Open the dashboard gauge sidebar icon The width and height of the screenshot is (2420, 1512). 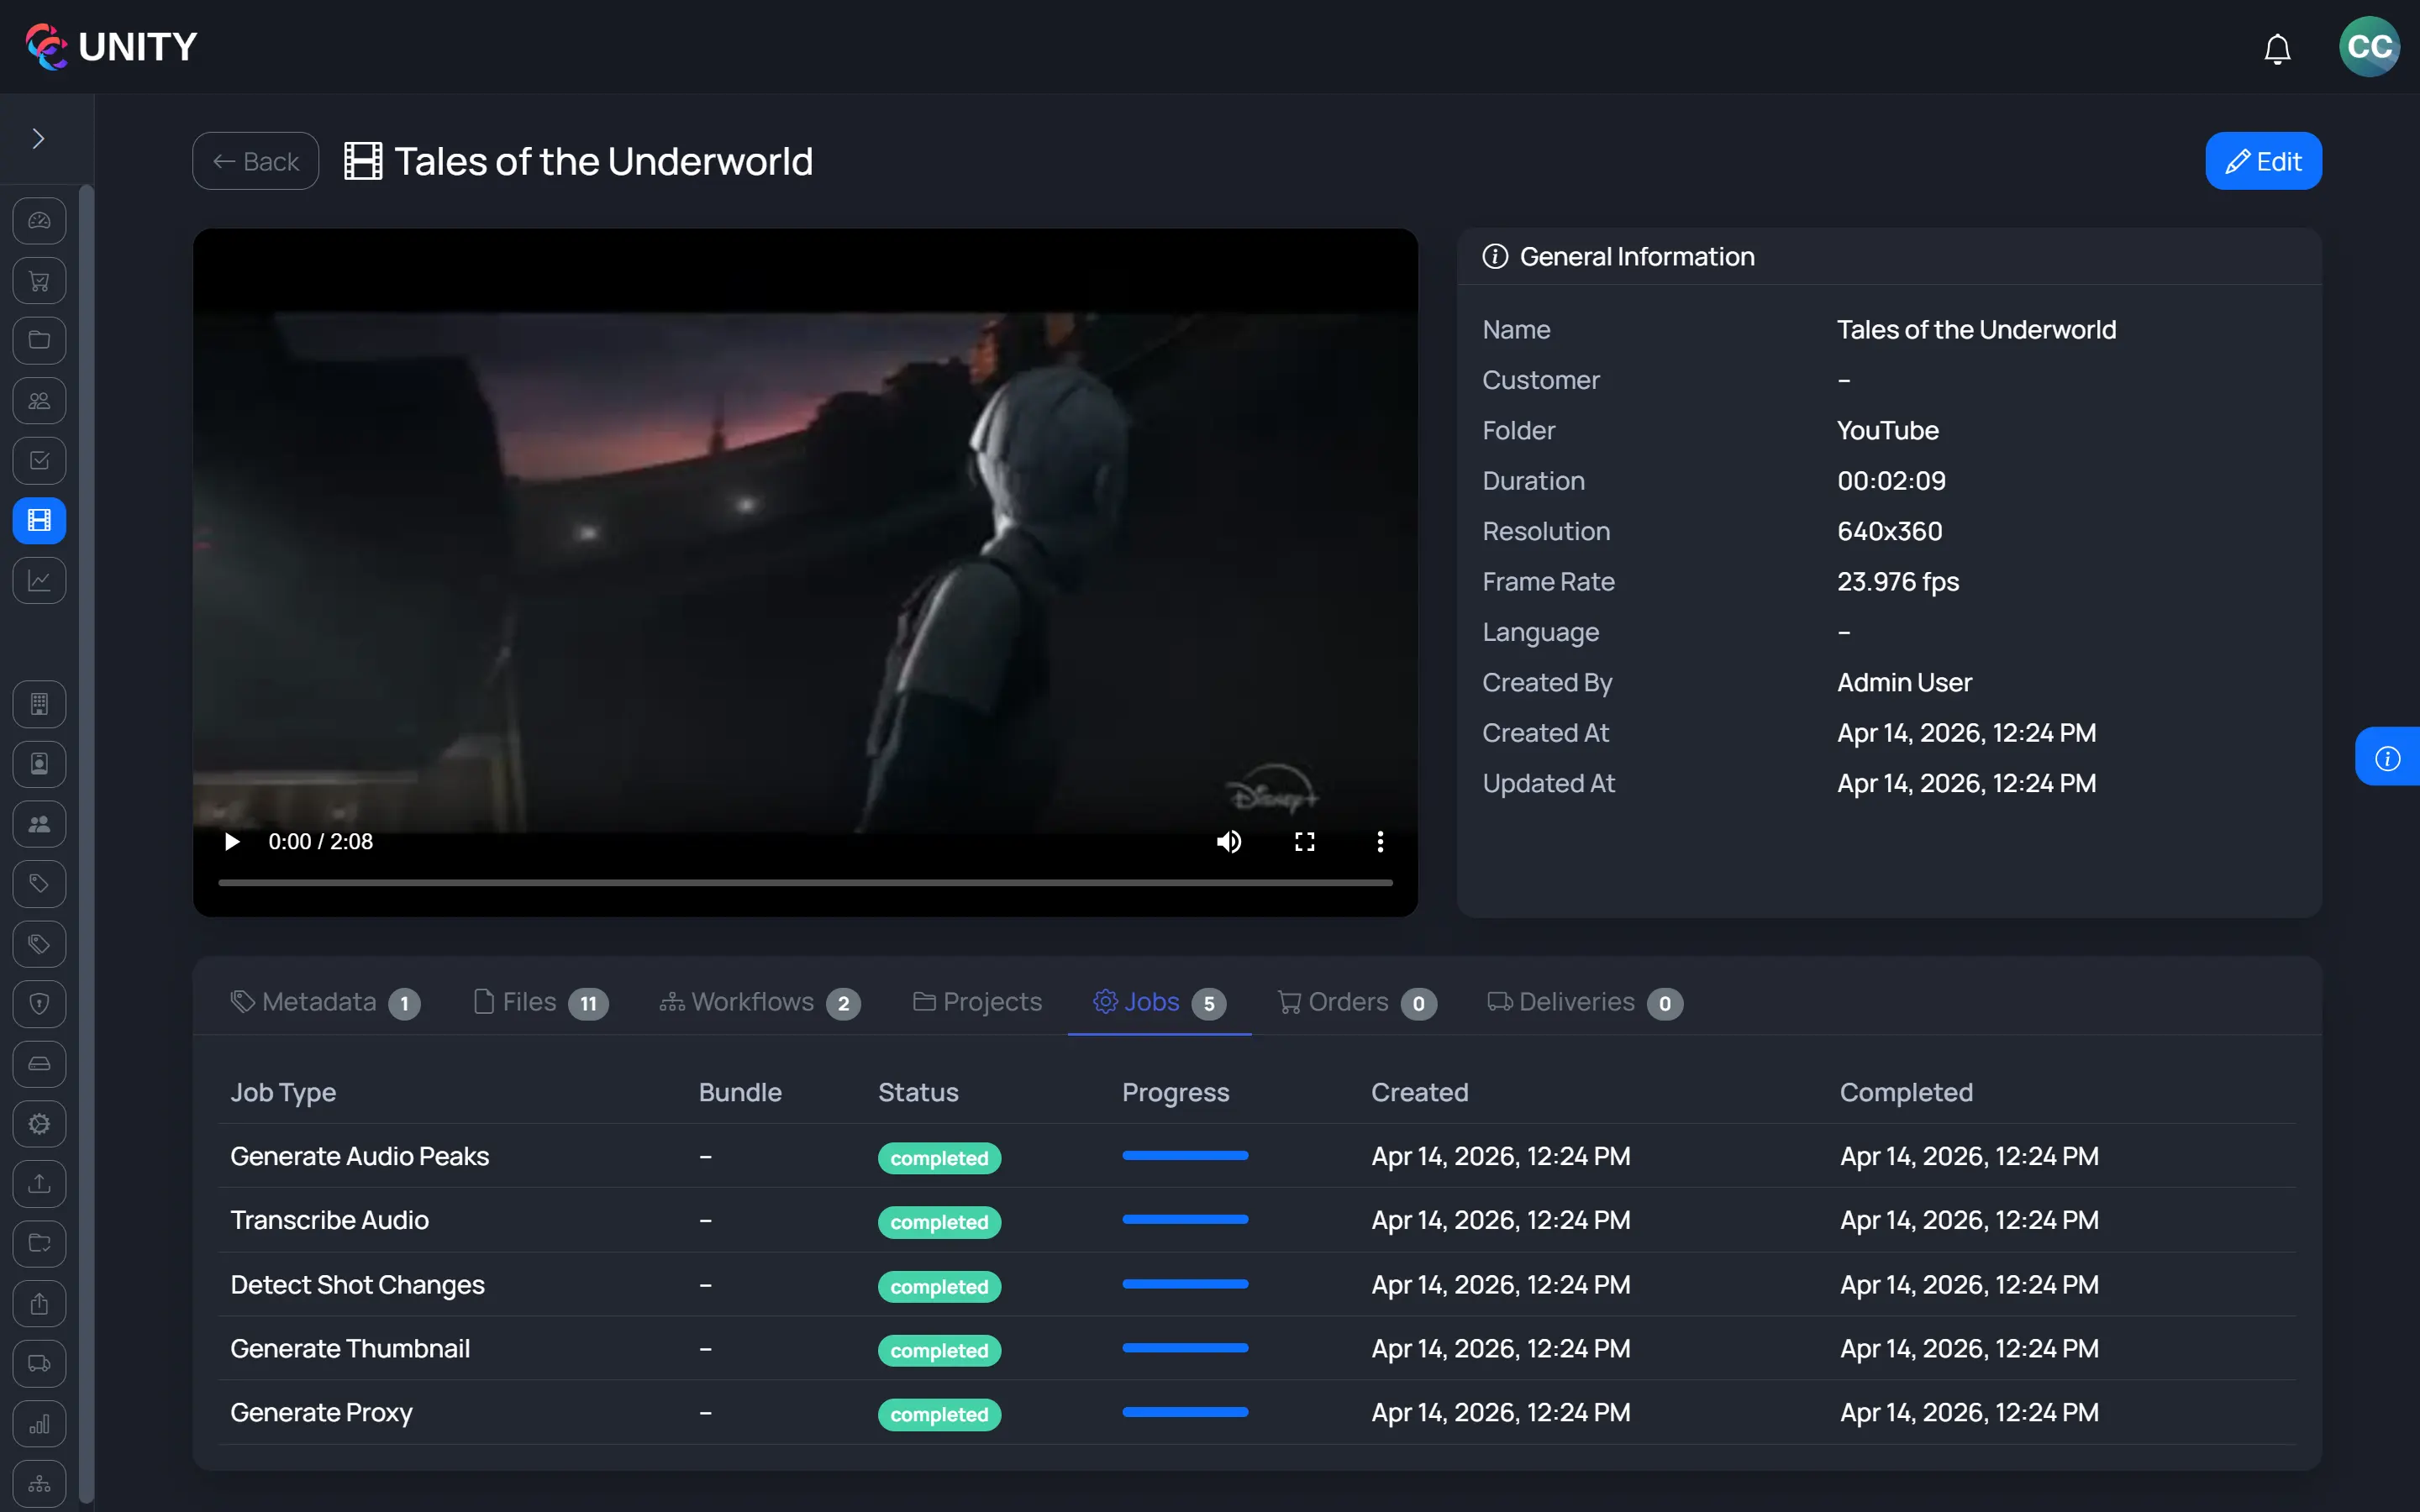click(x=39, y=221)
